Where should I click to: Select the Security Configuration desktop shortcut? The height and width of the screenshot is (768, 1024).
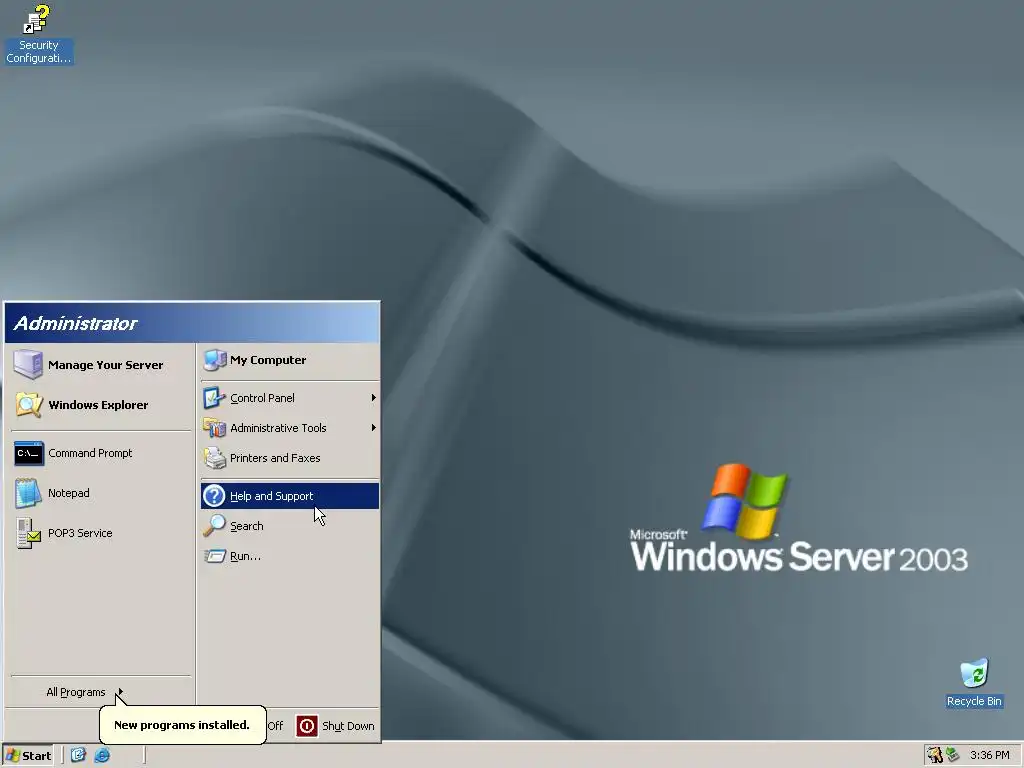click(x=39, y=34)
